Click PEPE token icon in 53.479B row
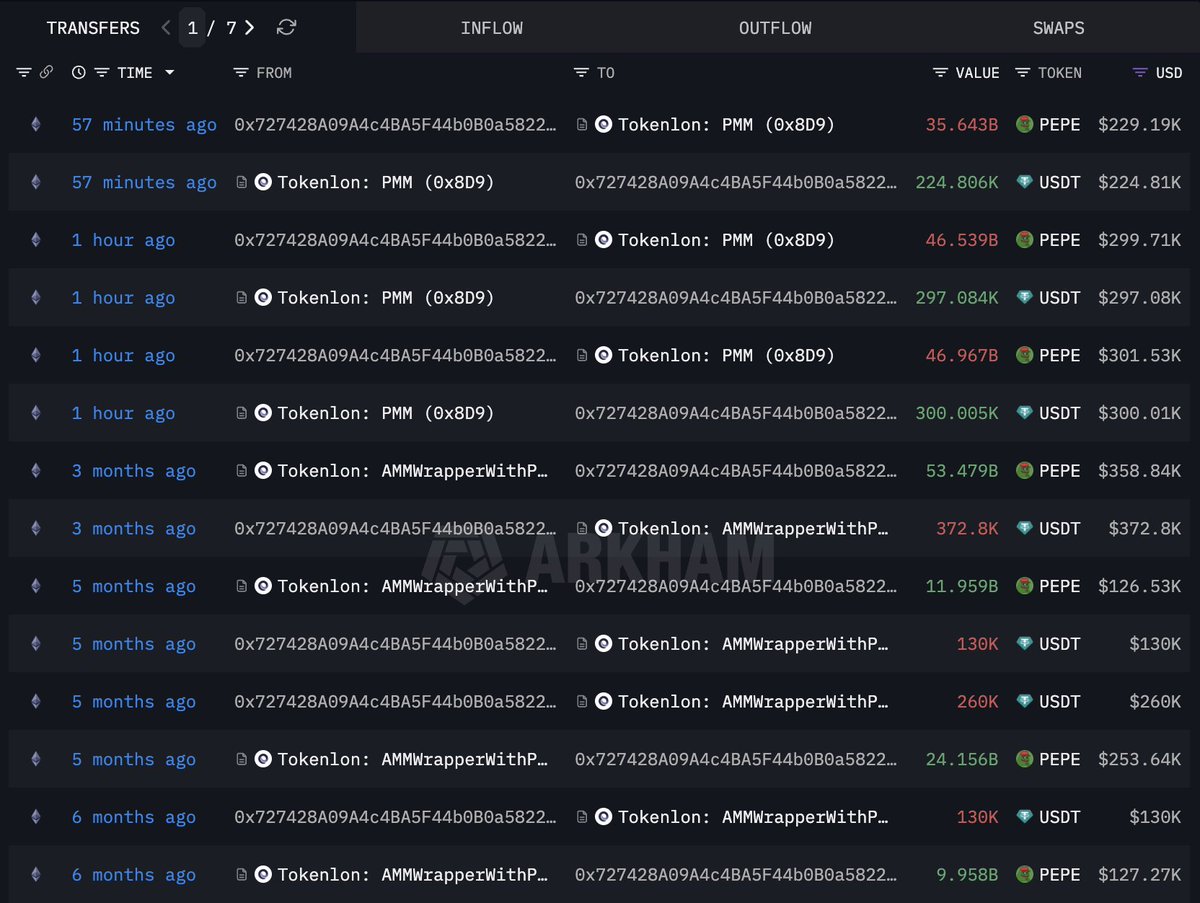 point(1024,471)
